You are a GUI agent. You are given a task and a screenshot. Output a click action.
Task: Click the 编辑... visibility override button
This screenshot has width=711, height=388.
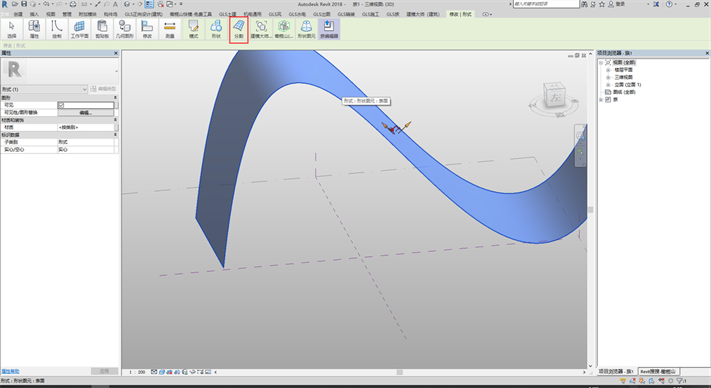pyautogui.click(x=85, y=112)
